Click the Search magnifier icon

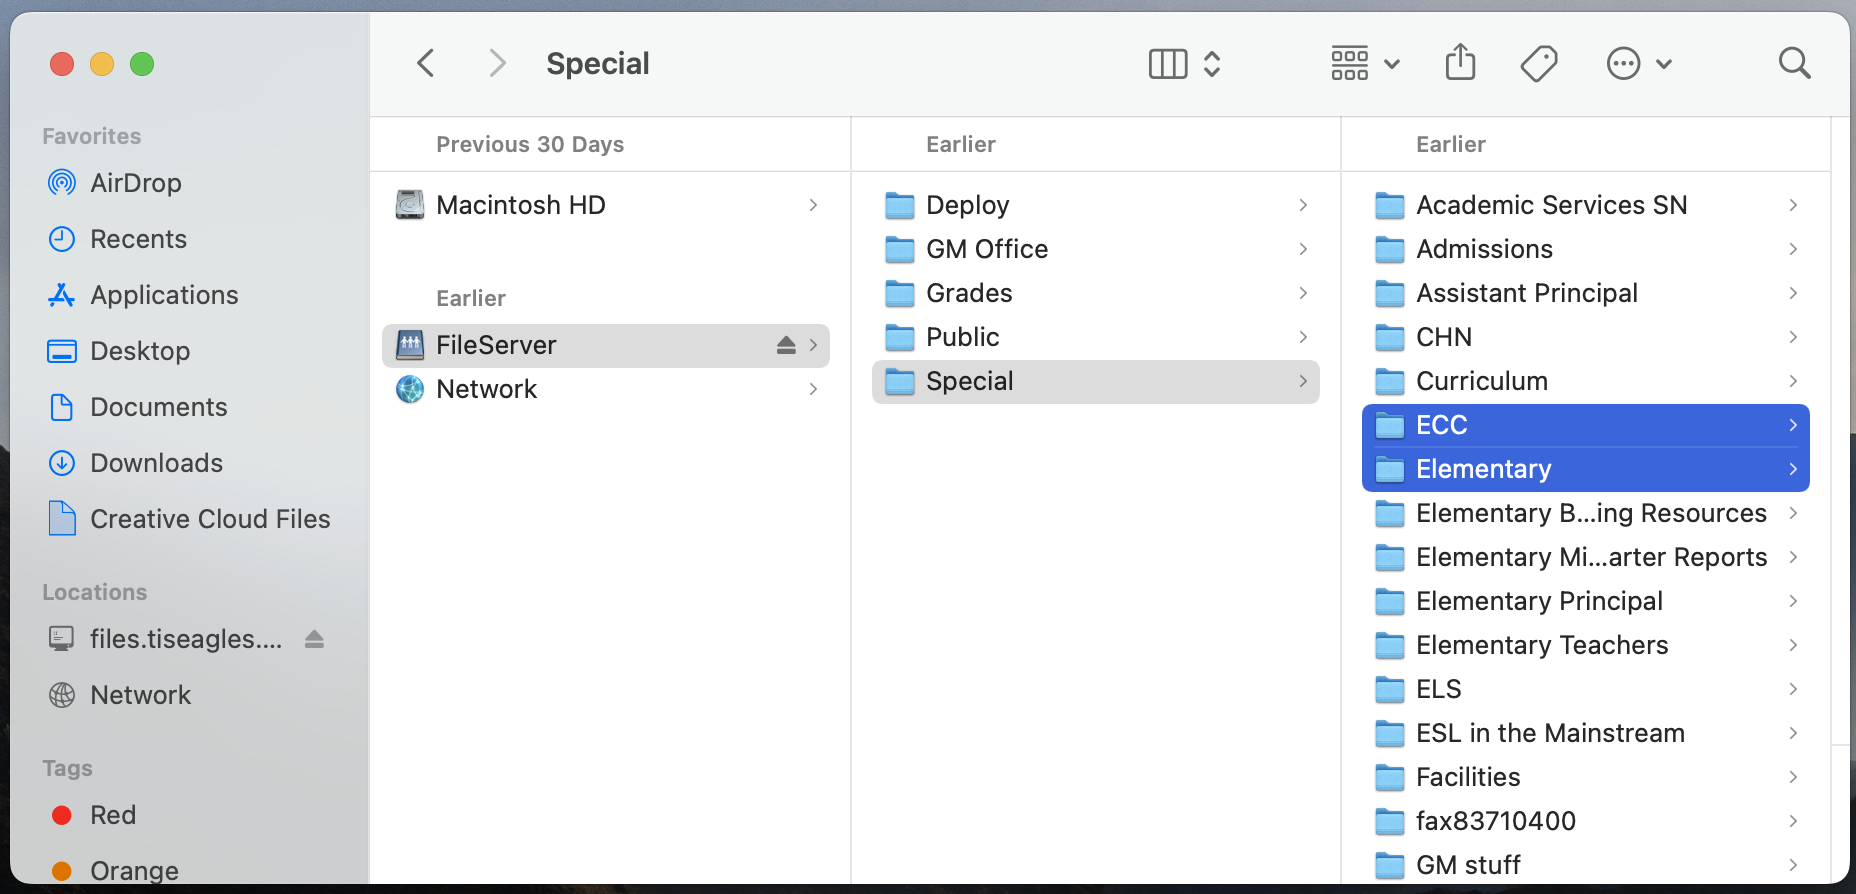pos(1794,64)
